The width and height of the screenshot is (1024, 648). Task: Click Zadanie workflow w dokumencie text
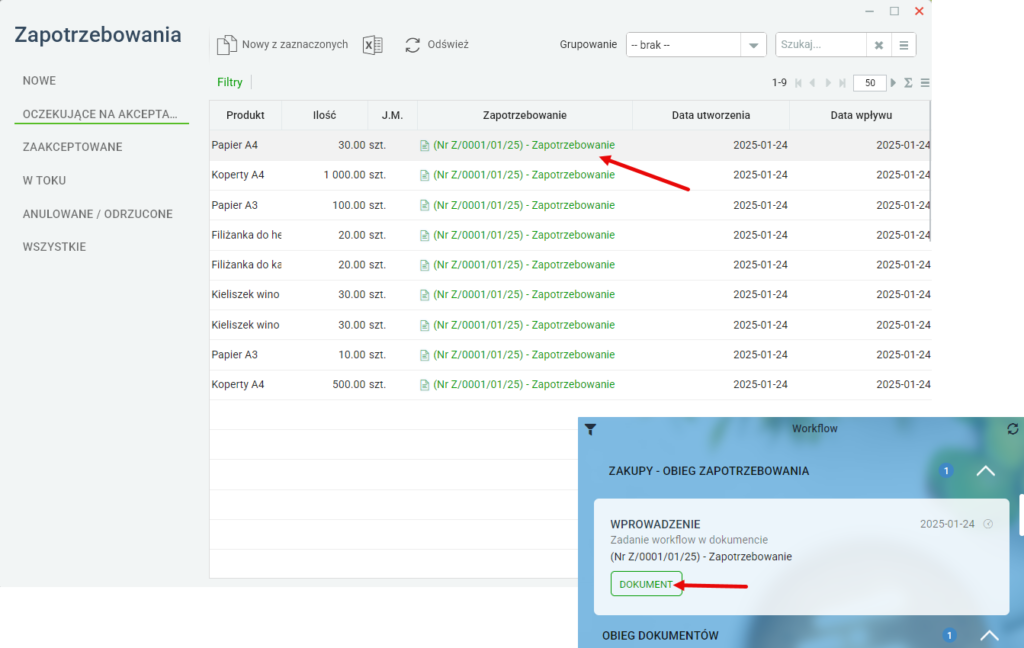tap(689, 540)
